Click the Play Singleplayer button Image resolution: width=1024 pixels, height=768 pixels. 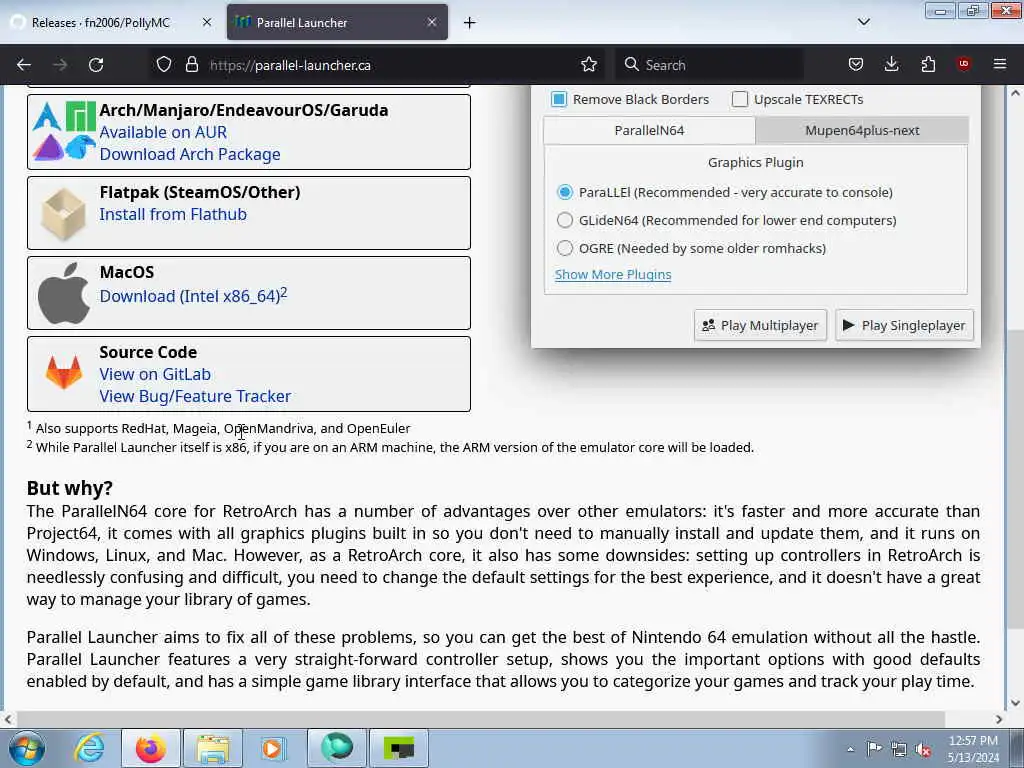point(904,325)
